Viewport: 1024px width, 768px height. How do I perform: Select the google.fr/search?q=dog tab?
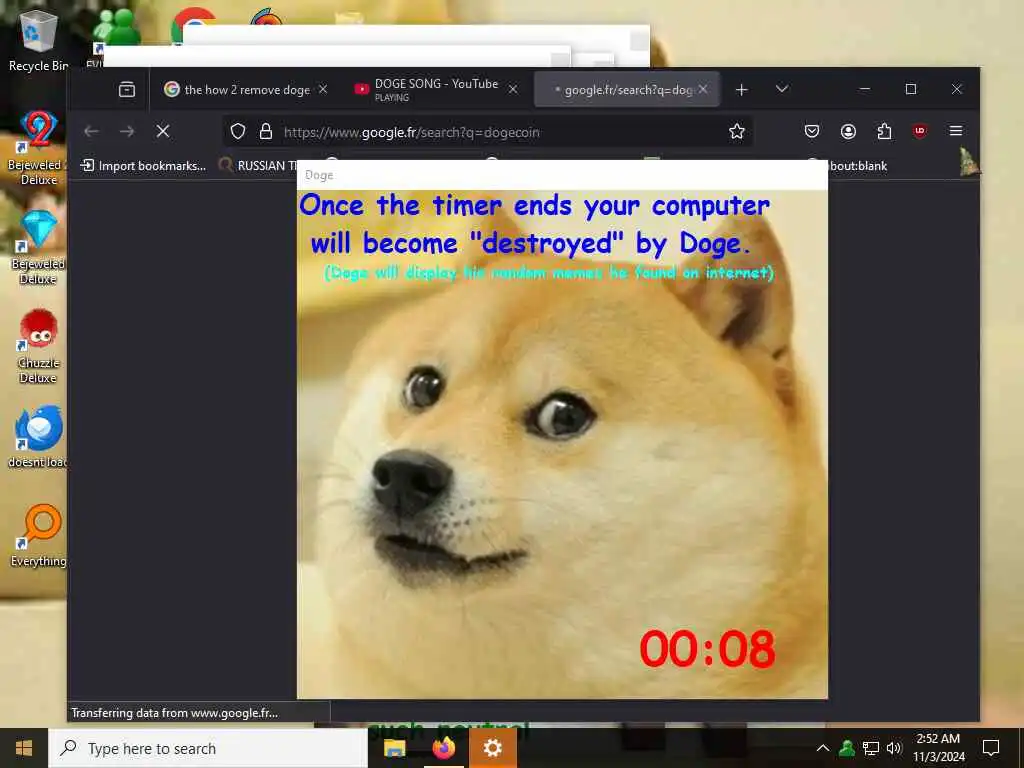point(627,89)
